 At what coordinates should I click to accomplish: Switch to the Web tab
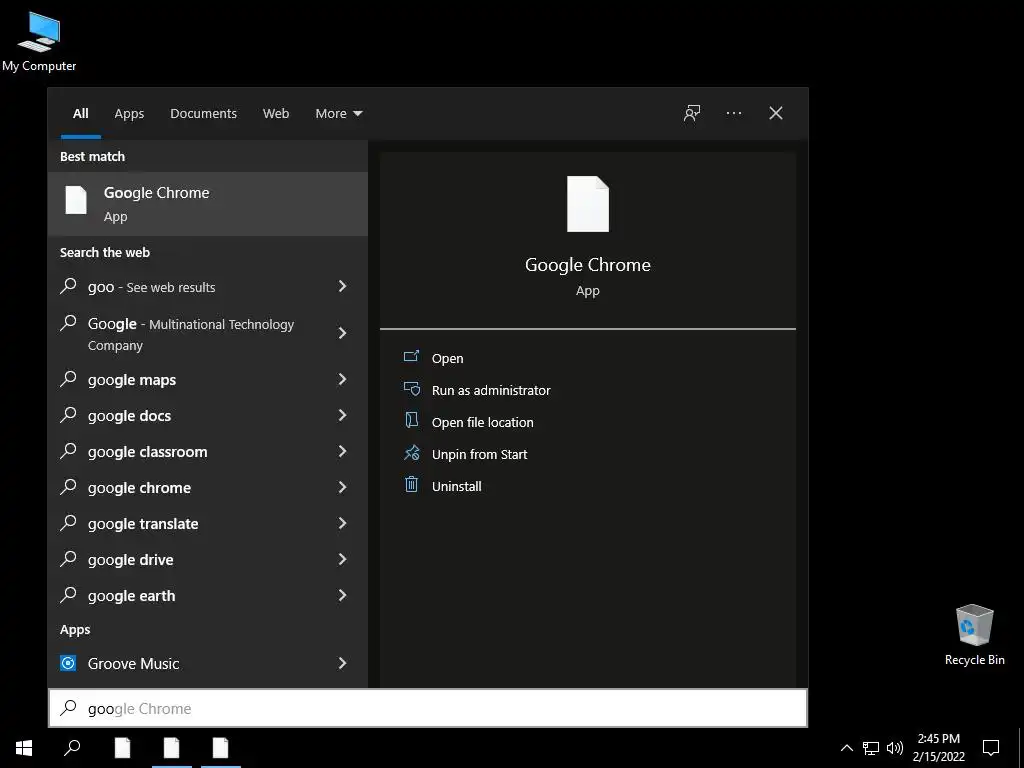pyautogui.click(x=276, y=114)
